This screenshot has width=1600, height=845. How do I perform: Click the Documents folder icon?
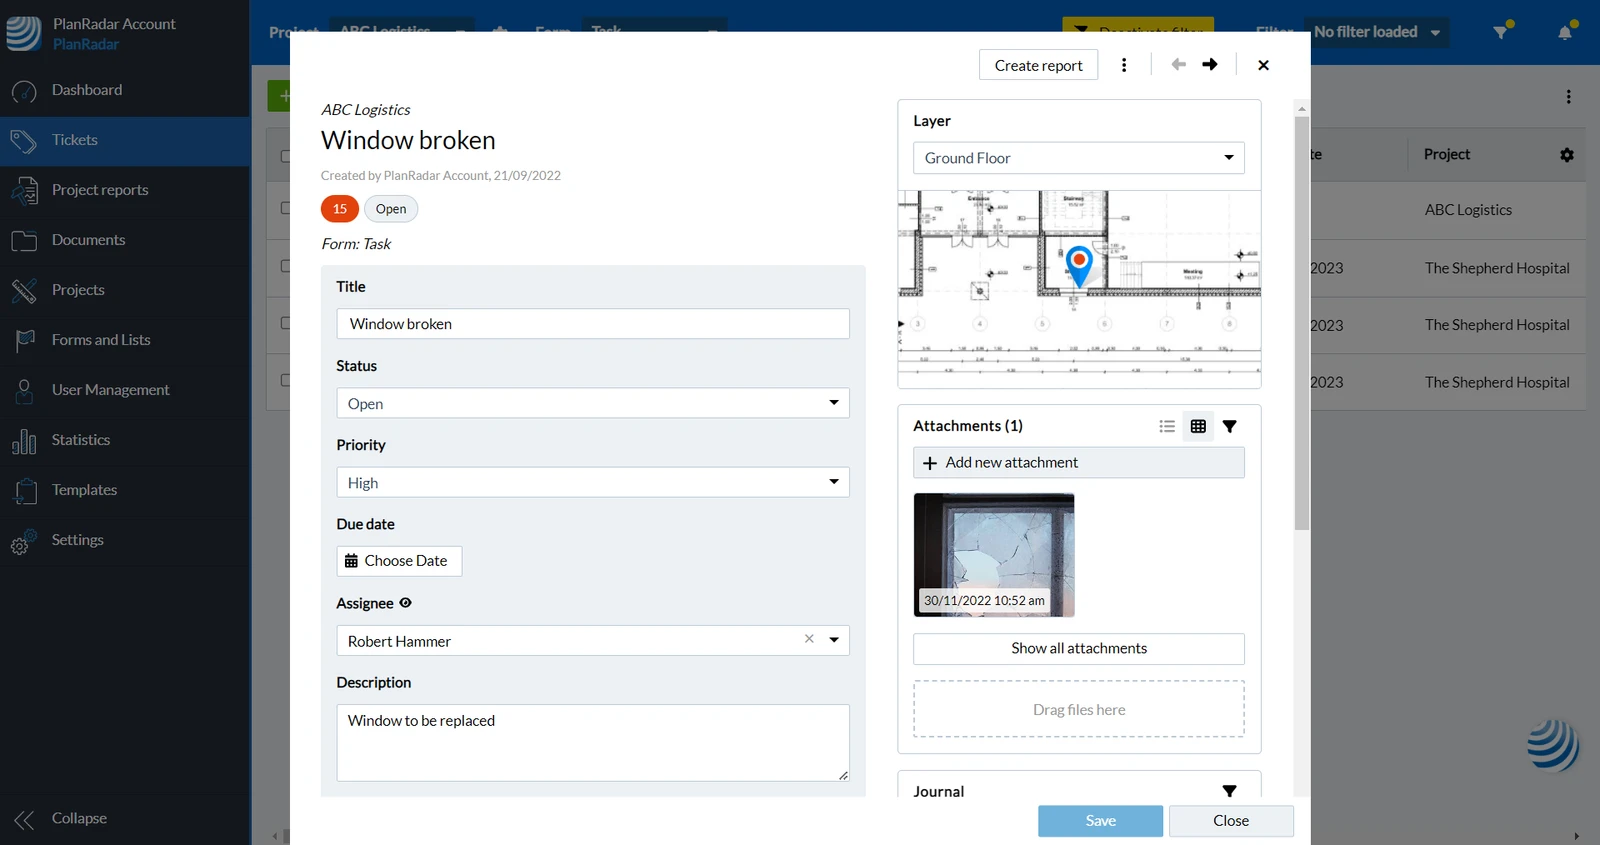[24, 241]
